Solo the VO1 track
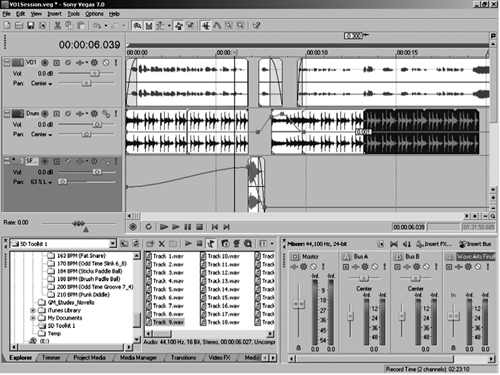The image size is (500, 375). [116, 63]
